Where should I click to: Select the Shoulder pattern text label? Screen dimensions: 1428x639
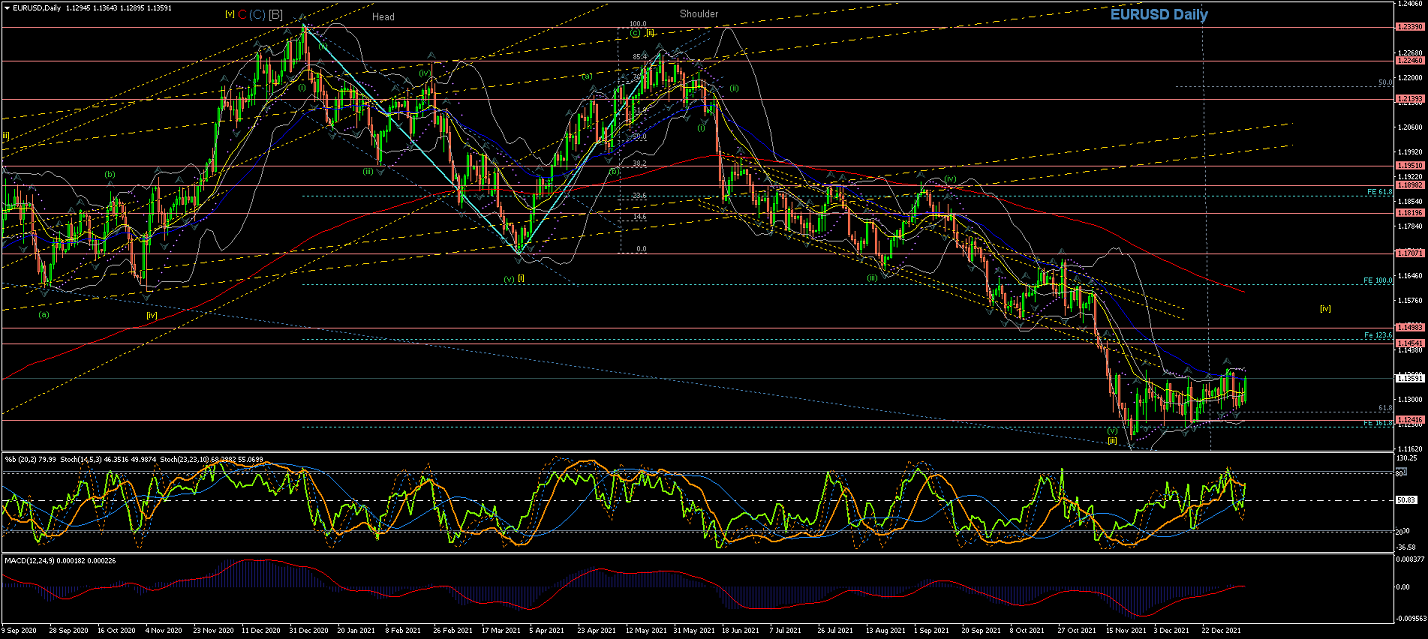698,14
